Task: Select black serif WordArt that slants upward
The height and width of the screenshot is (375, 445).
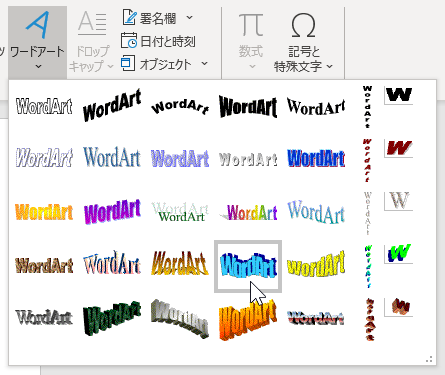Action: point(316,107)
